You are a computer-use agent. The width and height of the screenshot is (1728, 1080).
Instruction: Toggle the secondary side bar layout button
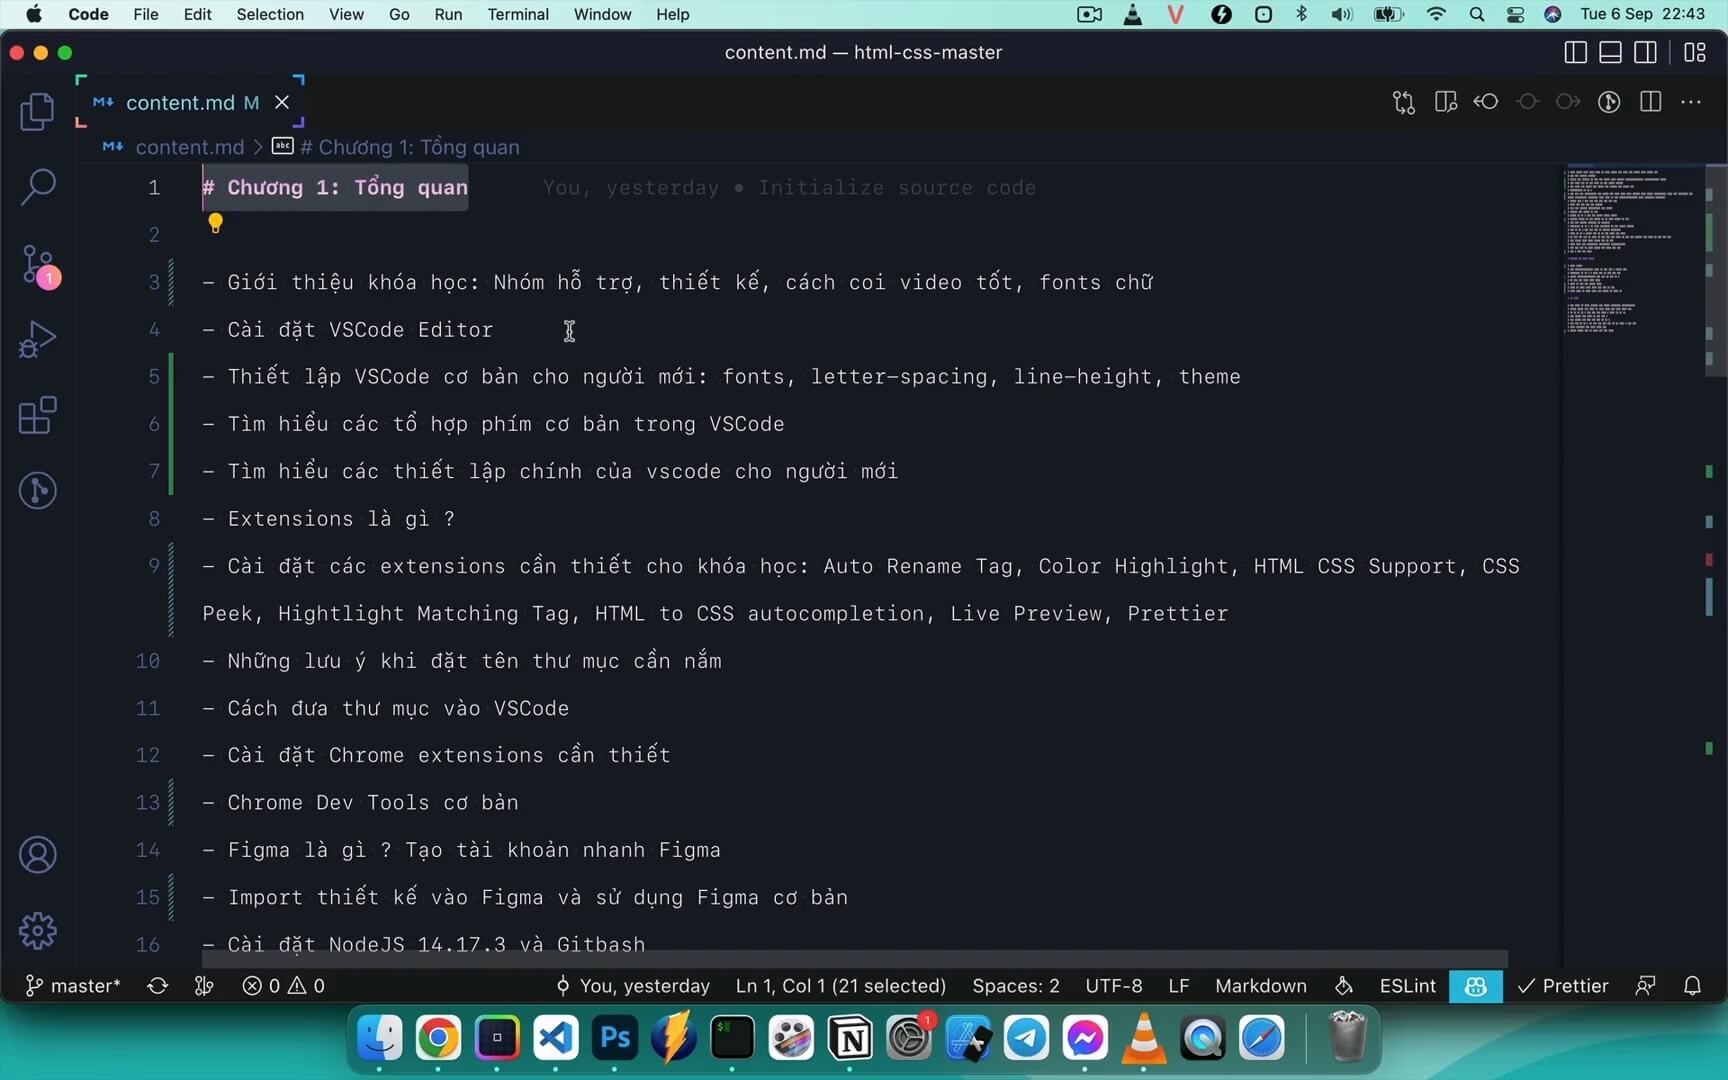tap(1645, 53)
